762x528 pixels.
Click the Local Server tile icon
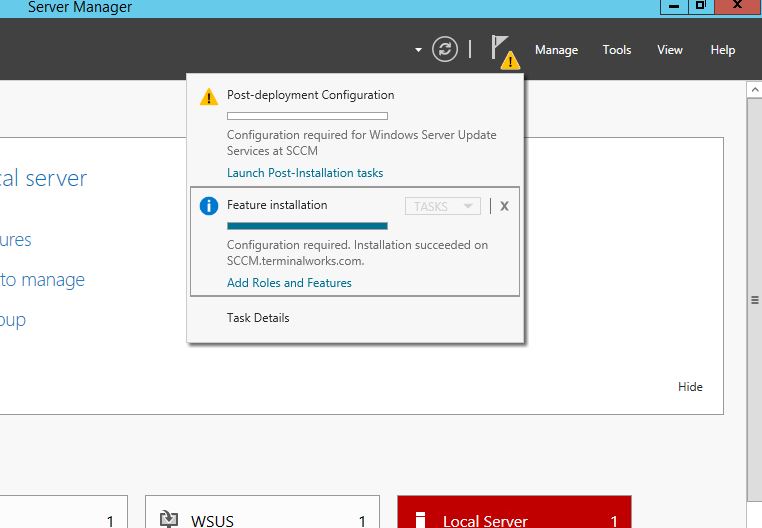pyautogui.click(x=421, y=519)
